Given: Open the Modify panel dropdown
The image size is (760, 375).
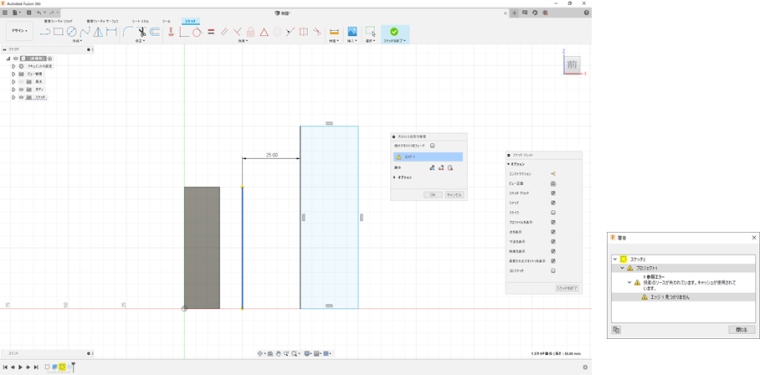Looking at the screenshot, I should 140,41.
